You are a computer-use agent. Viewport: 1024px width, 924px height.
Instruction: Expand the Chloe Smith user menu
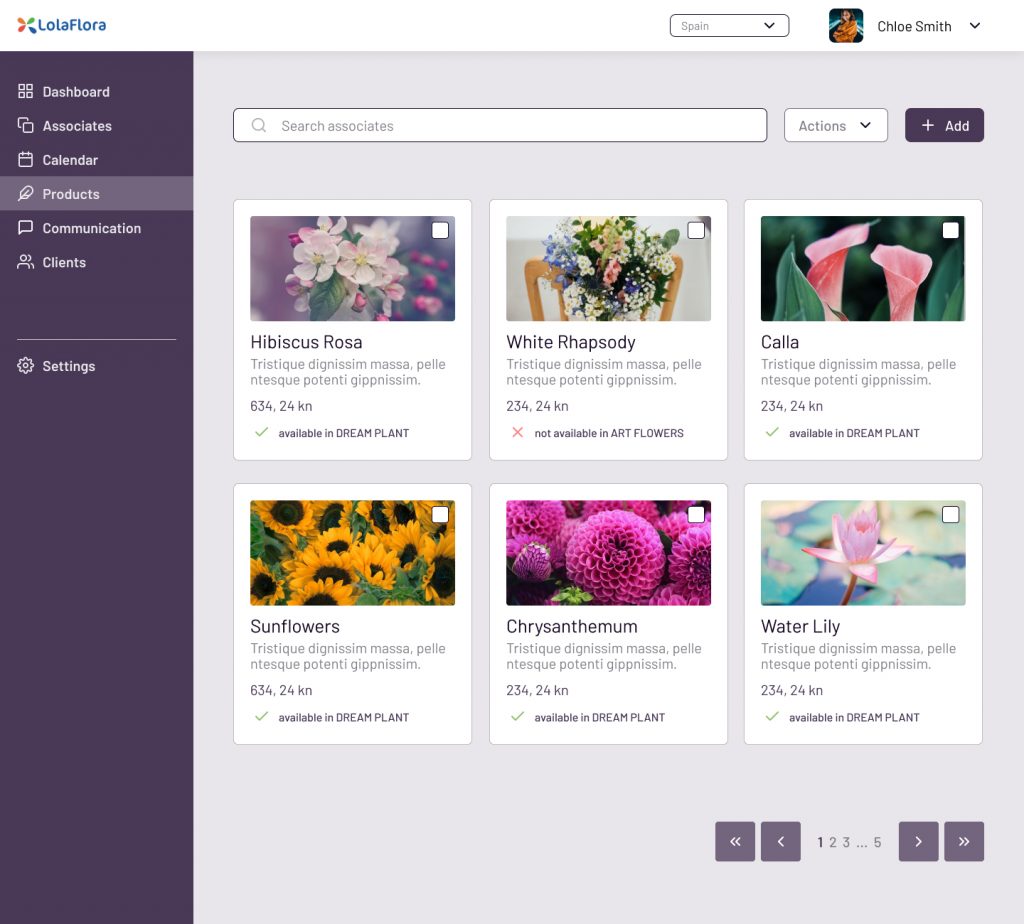pyautogui.click(x=975, y=26)
